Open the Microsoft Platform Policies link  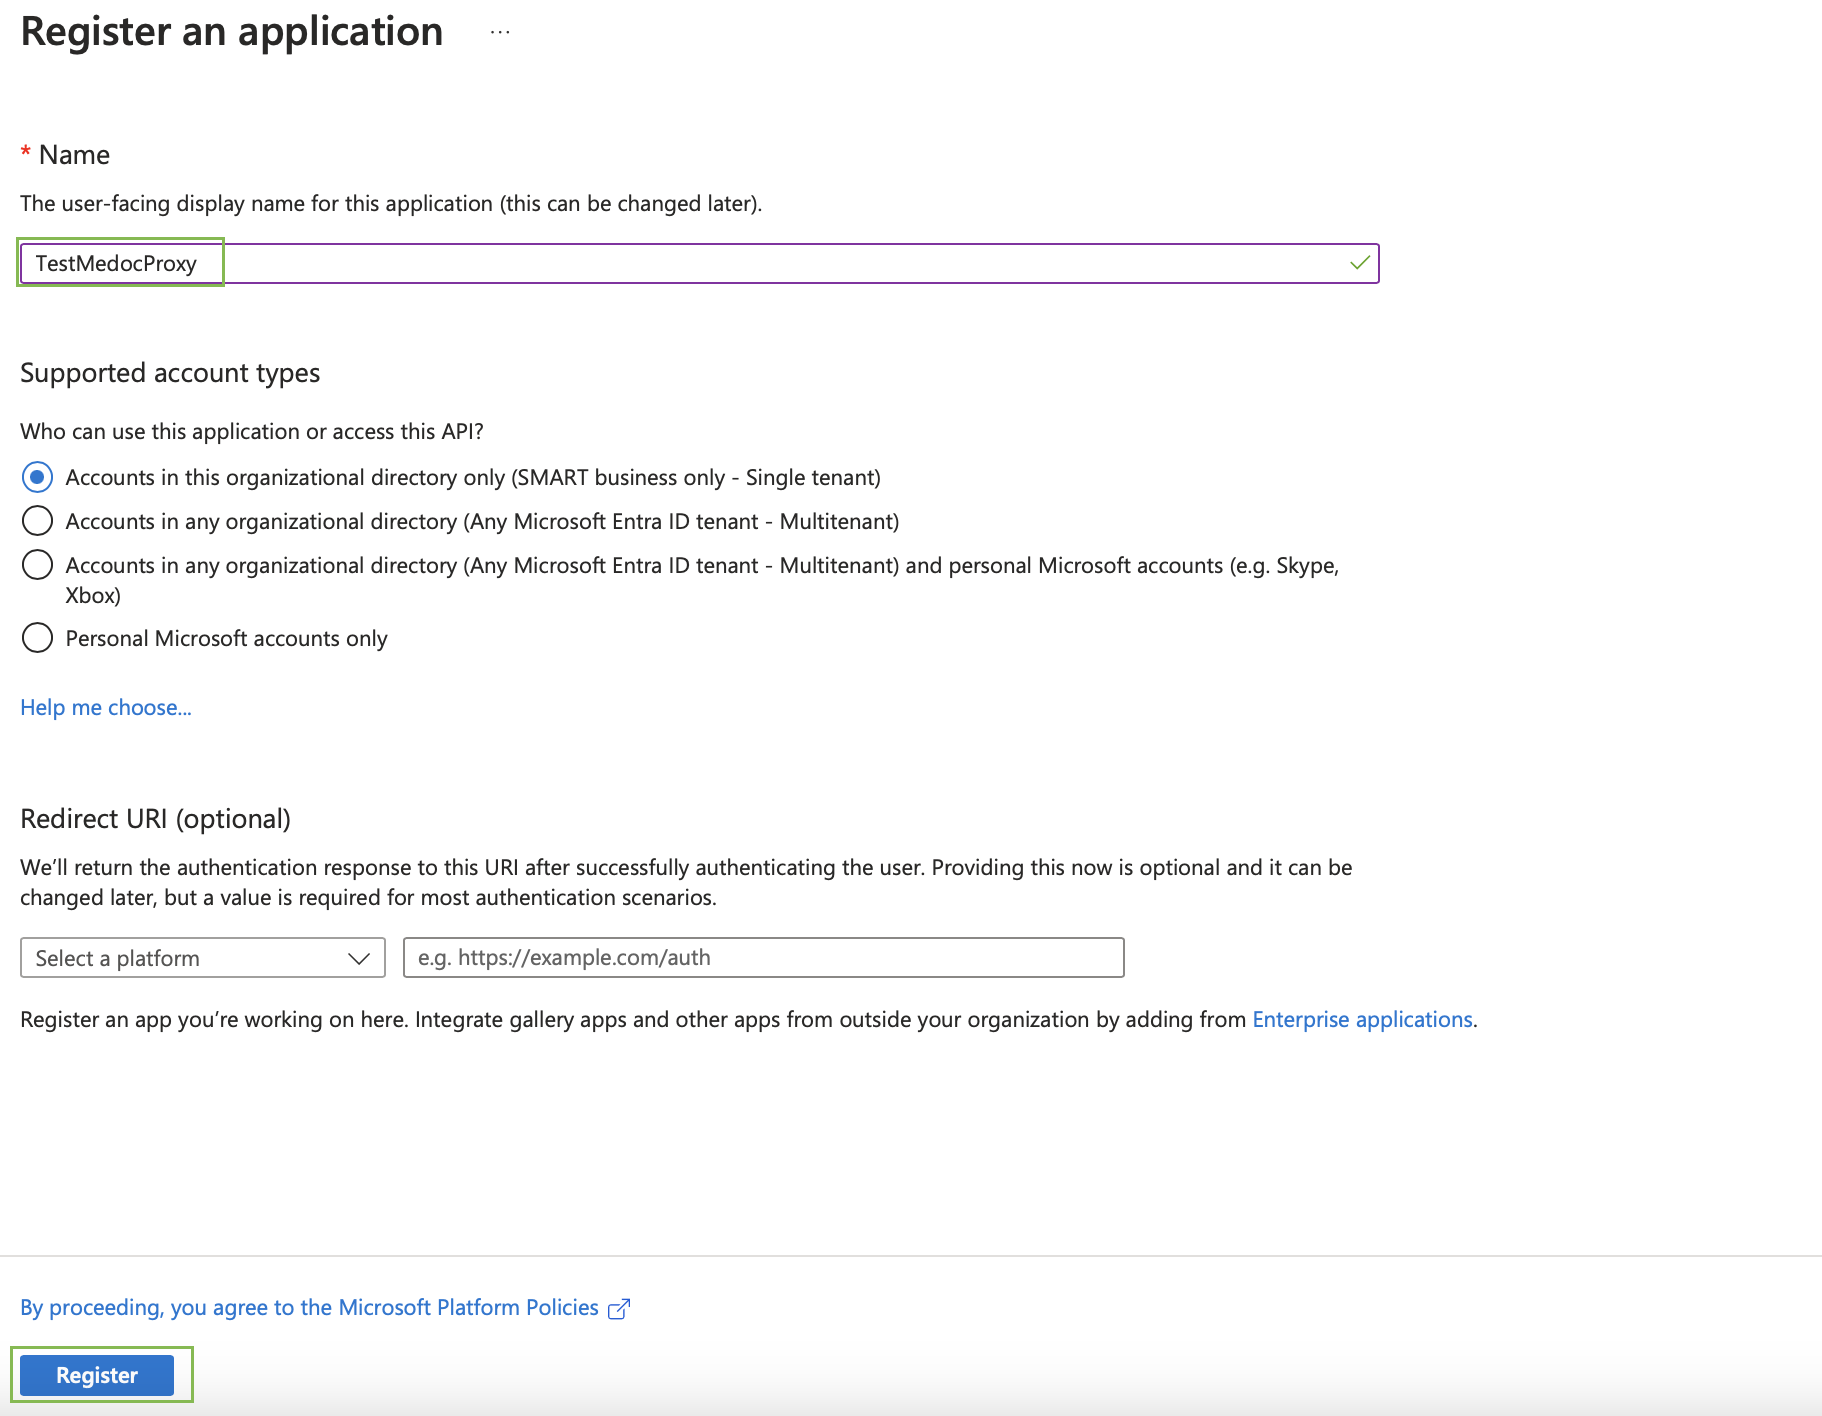click(309, 1308)
